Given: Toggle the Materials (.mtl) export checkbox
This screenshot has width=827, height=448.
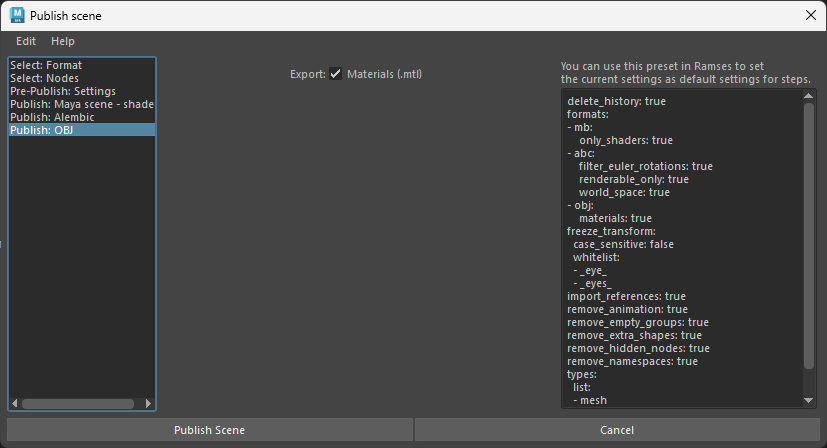Looking at the screenshot, I should [336, 74].
